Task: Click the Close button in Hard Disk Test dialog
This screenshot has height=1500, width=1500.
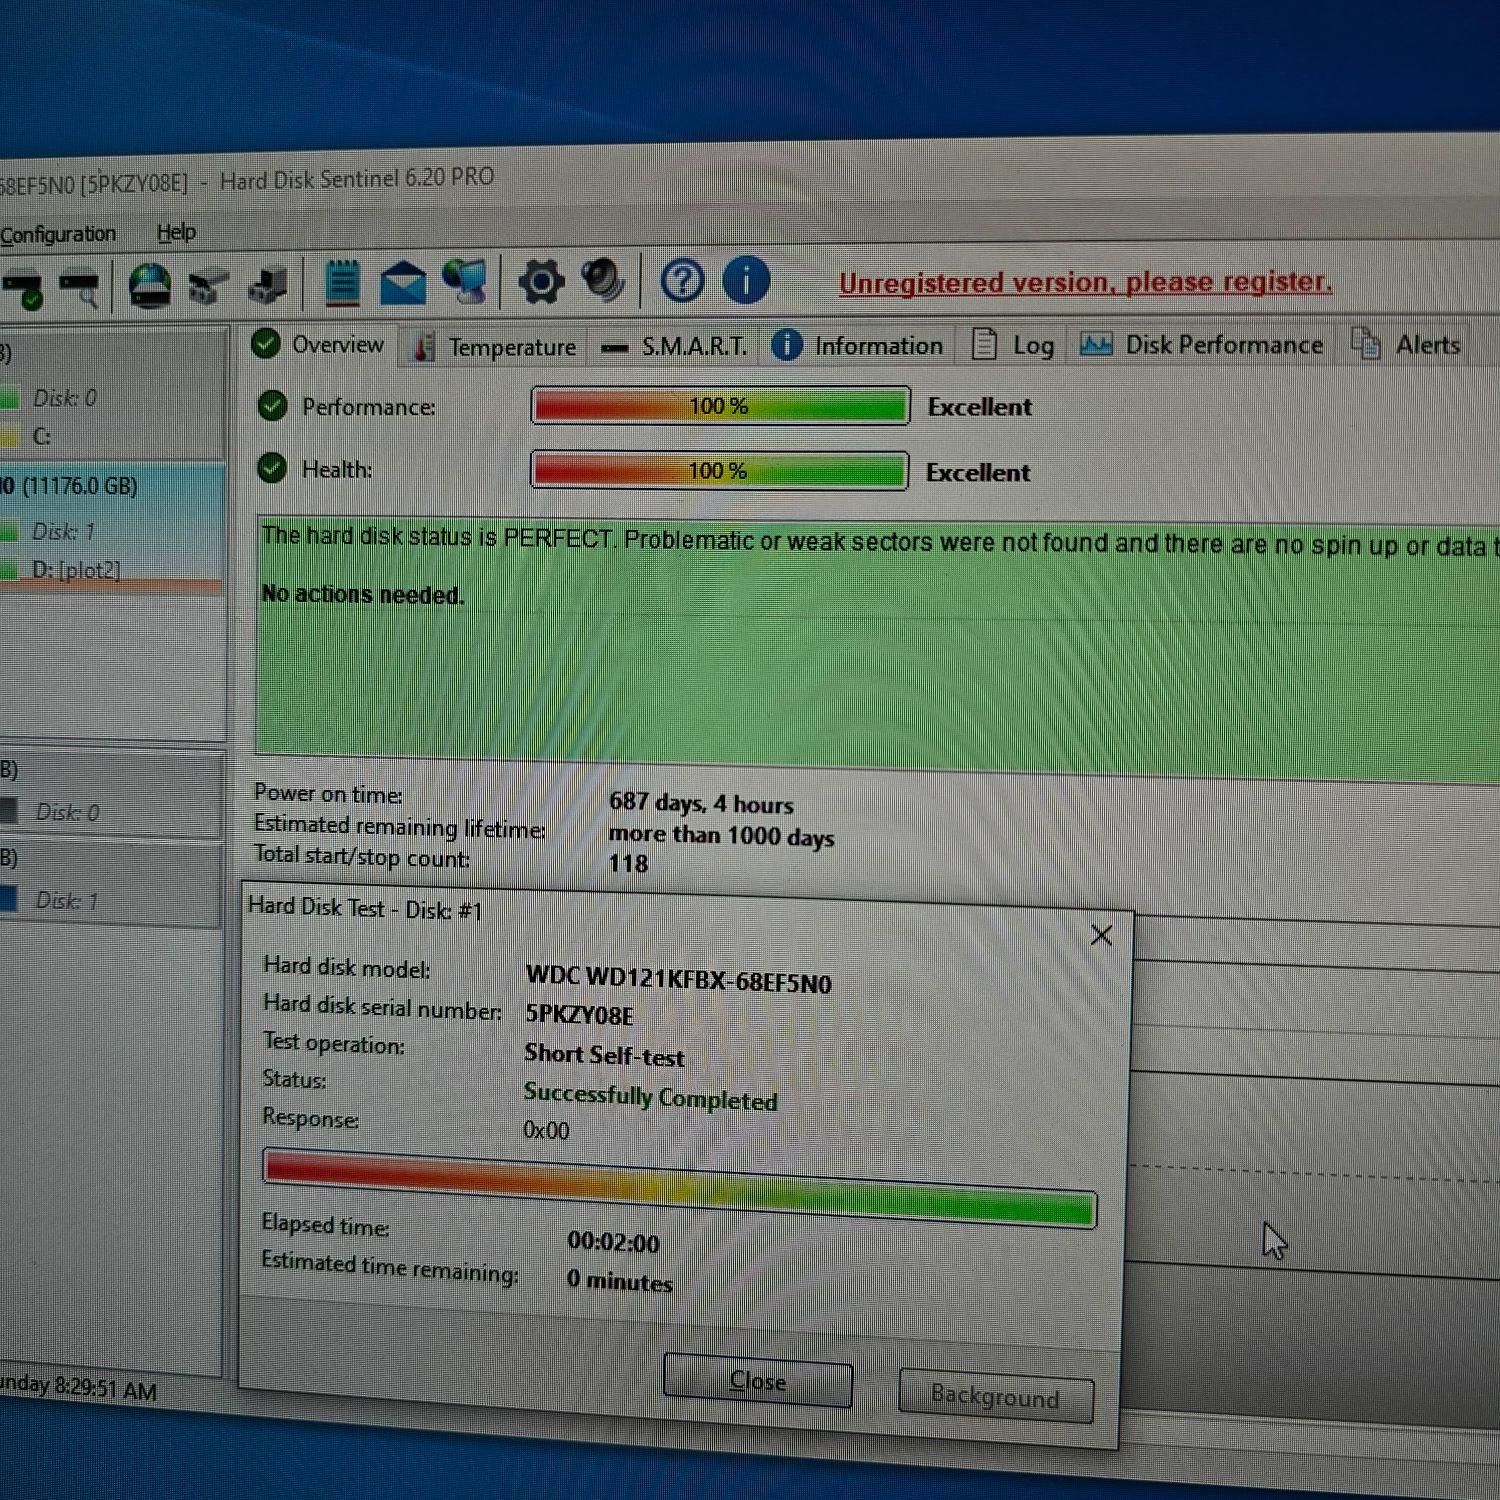Action: [758, 1381]
